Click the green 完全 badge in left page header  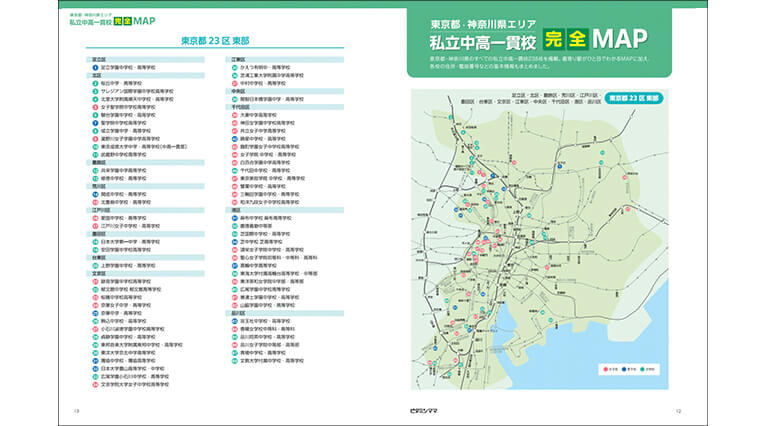(119, 20)
